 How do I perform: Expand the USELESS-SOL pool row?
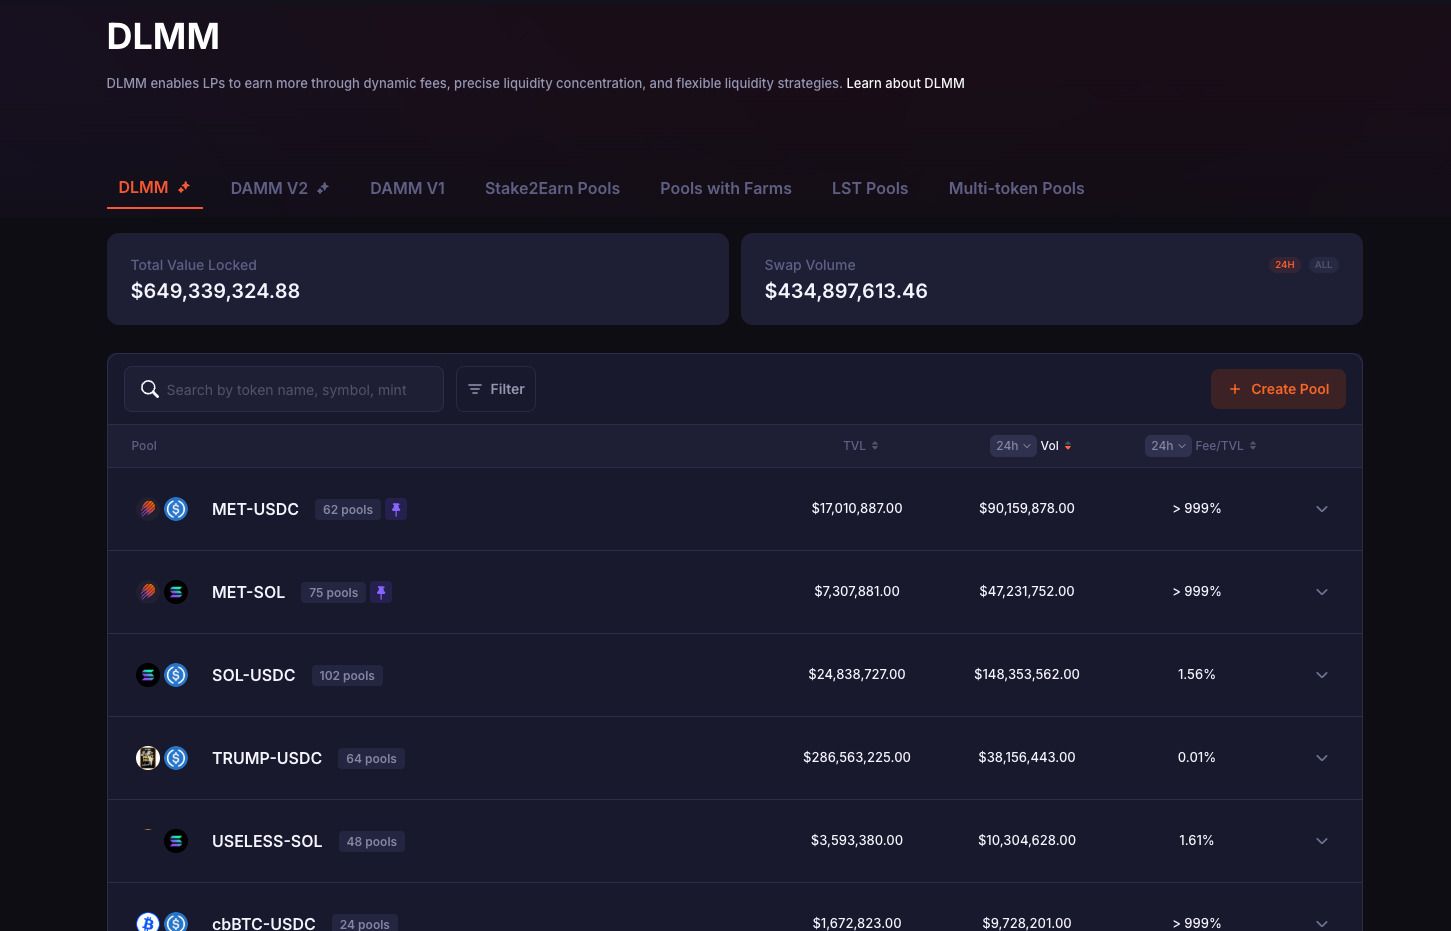pos(1321,841)
